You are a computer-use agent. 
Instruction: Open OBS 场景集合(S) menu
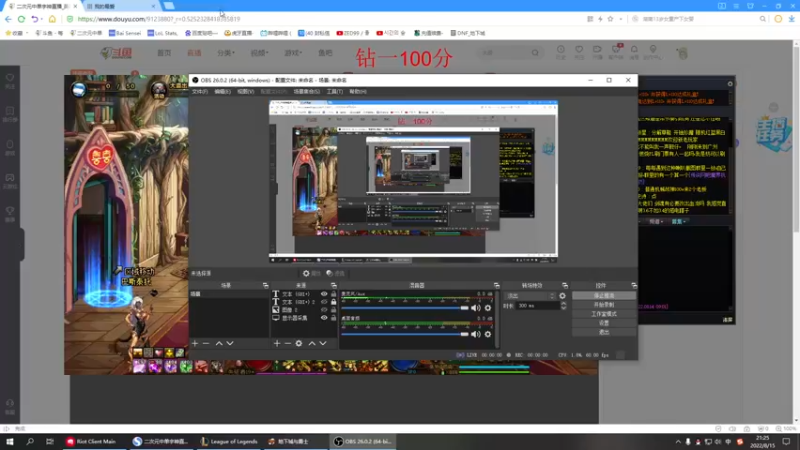pos(307,92)
